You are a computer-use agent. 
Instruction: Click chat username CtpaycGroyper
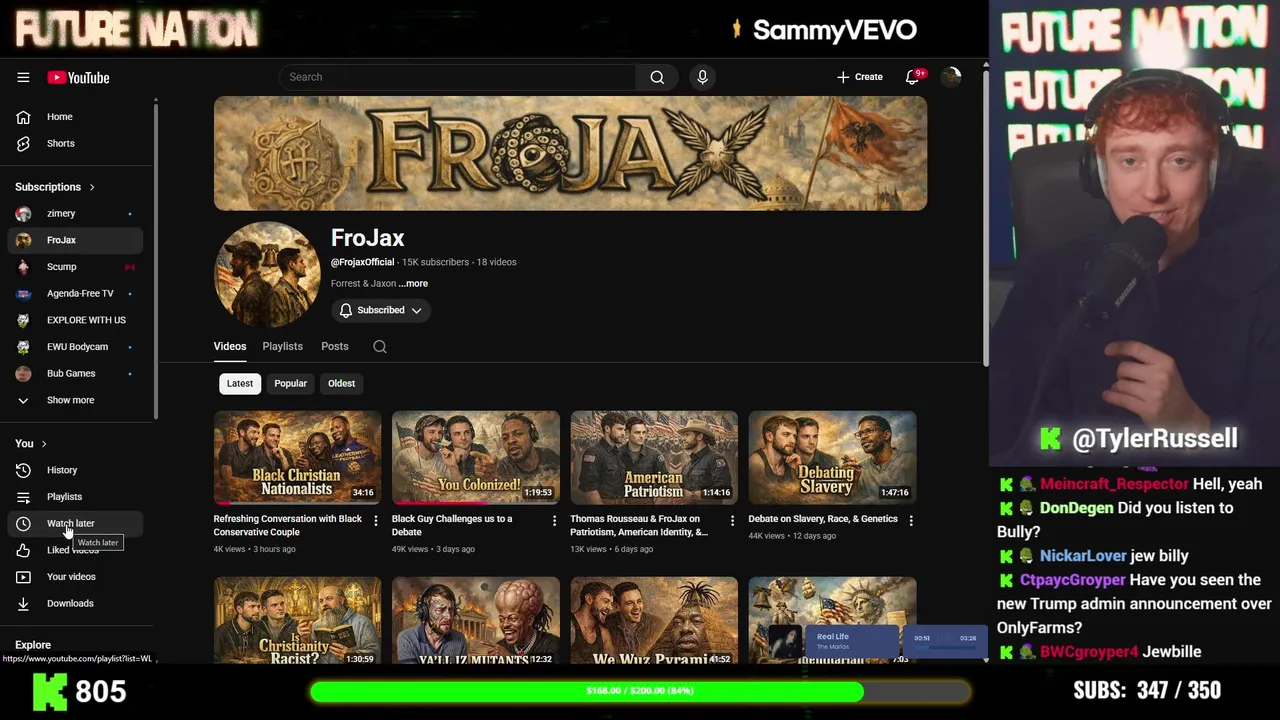1072,580
